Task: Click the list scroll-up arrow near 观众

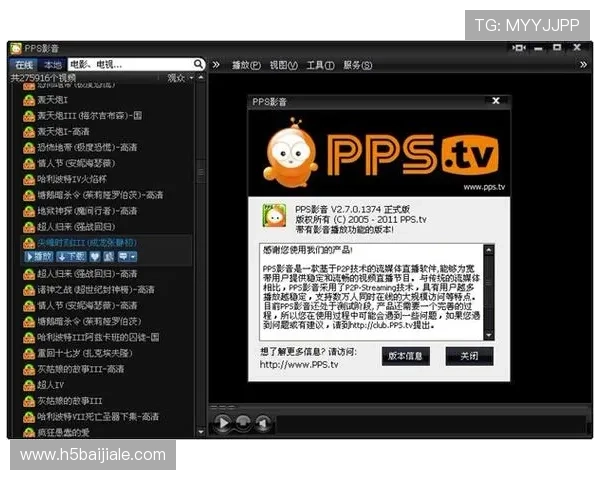Action: pyautogui.click(x=201, y=78)
